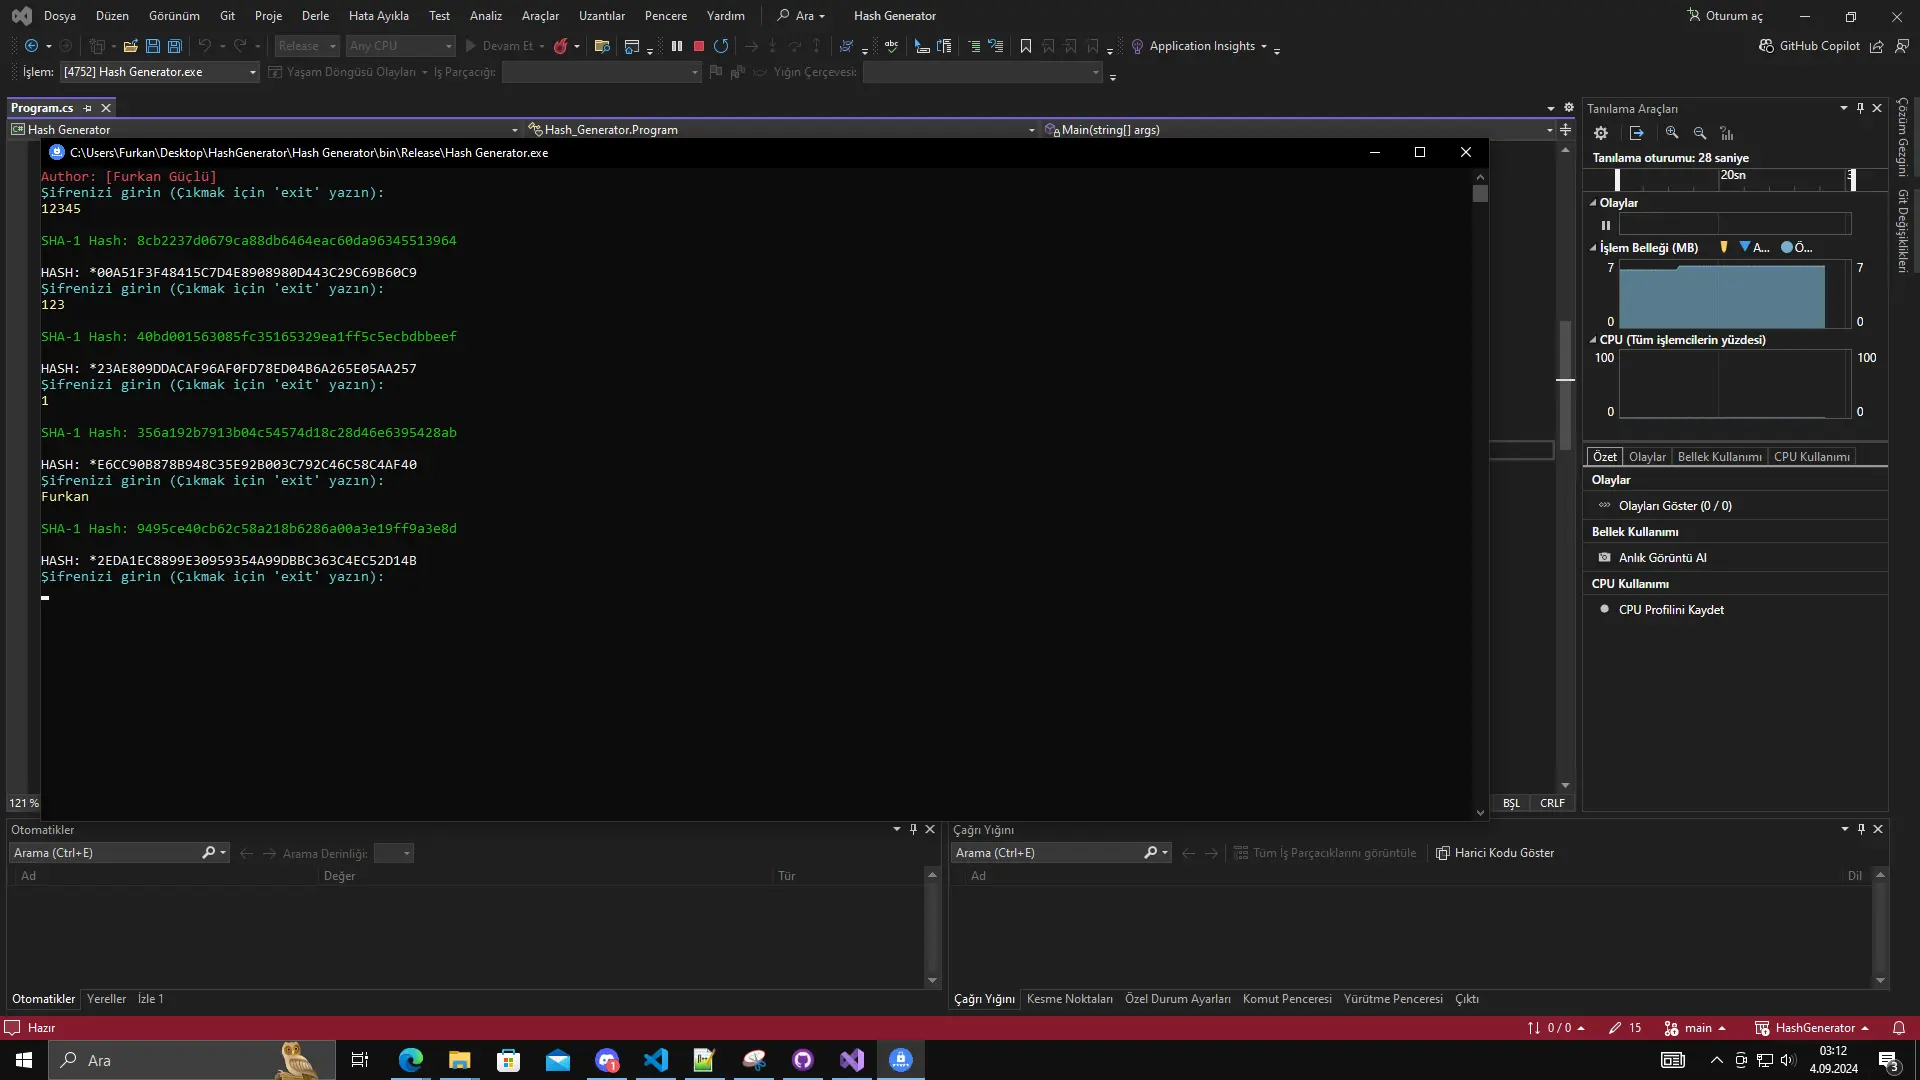Toggle auto-hide pin on Tanılama Araçları panel

click(1860, 108)
